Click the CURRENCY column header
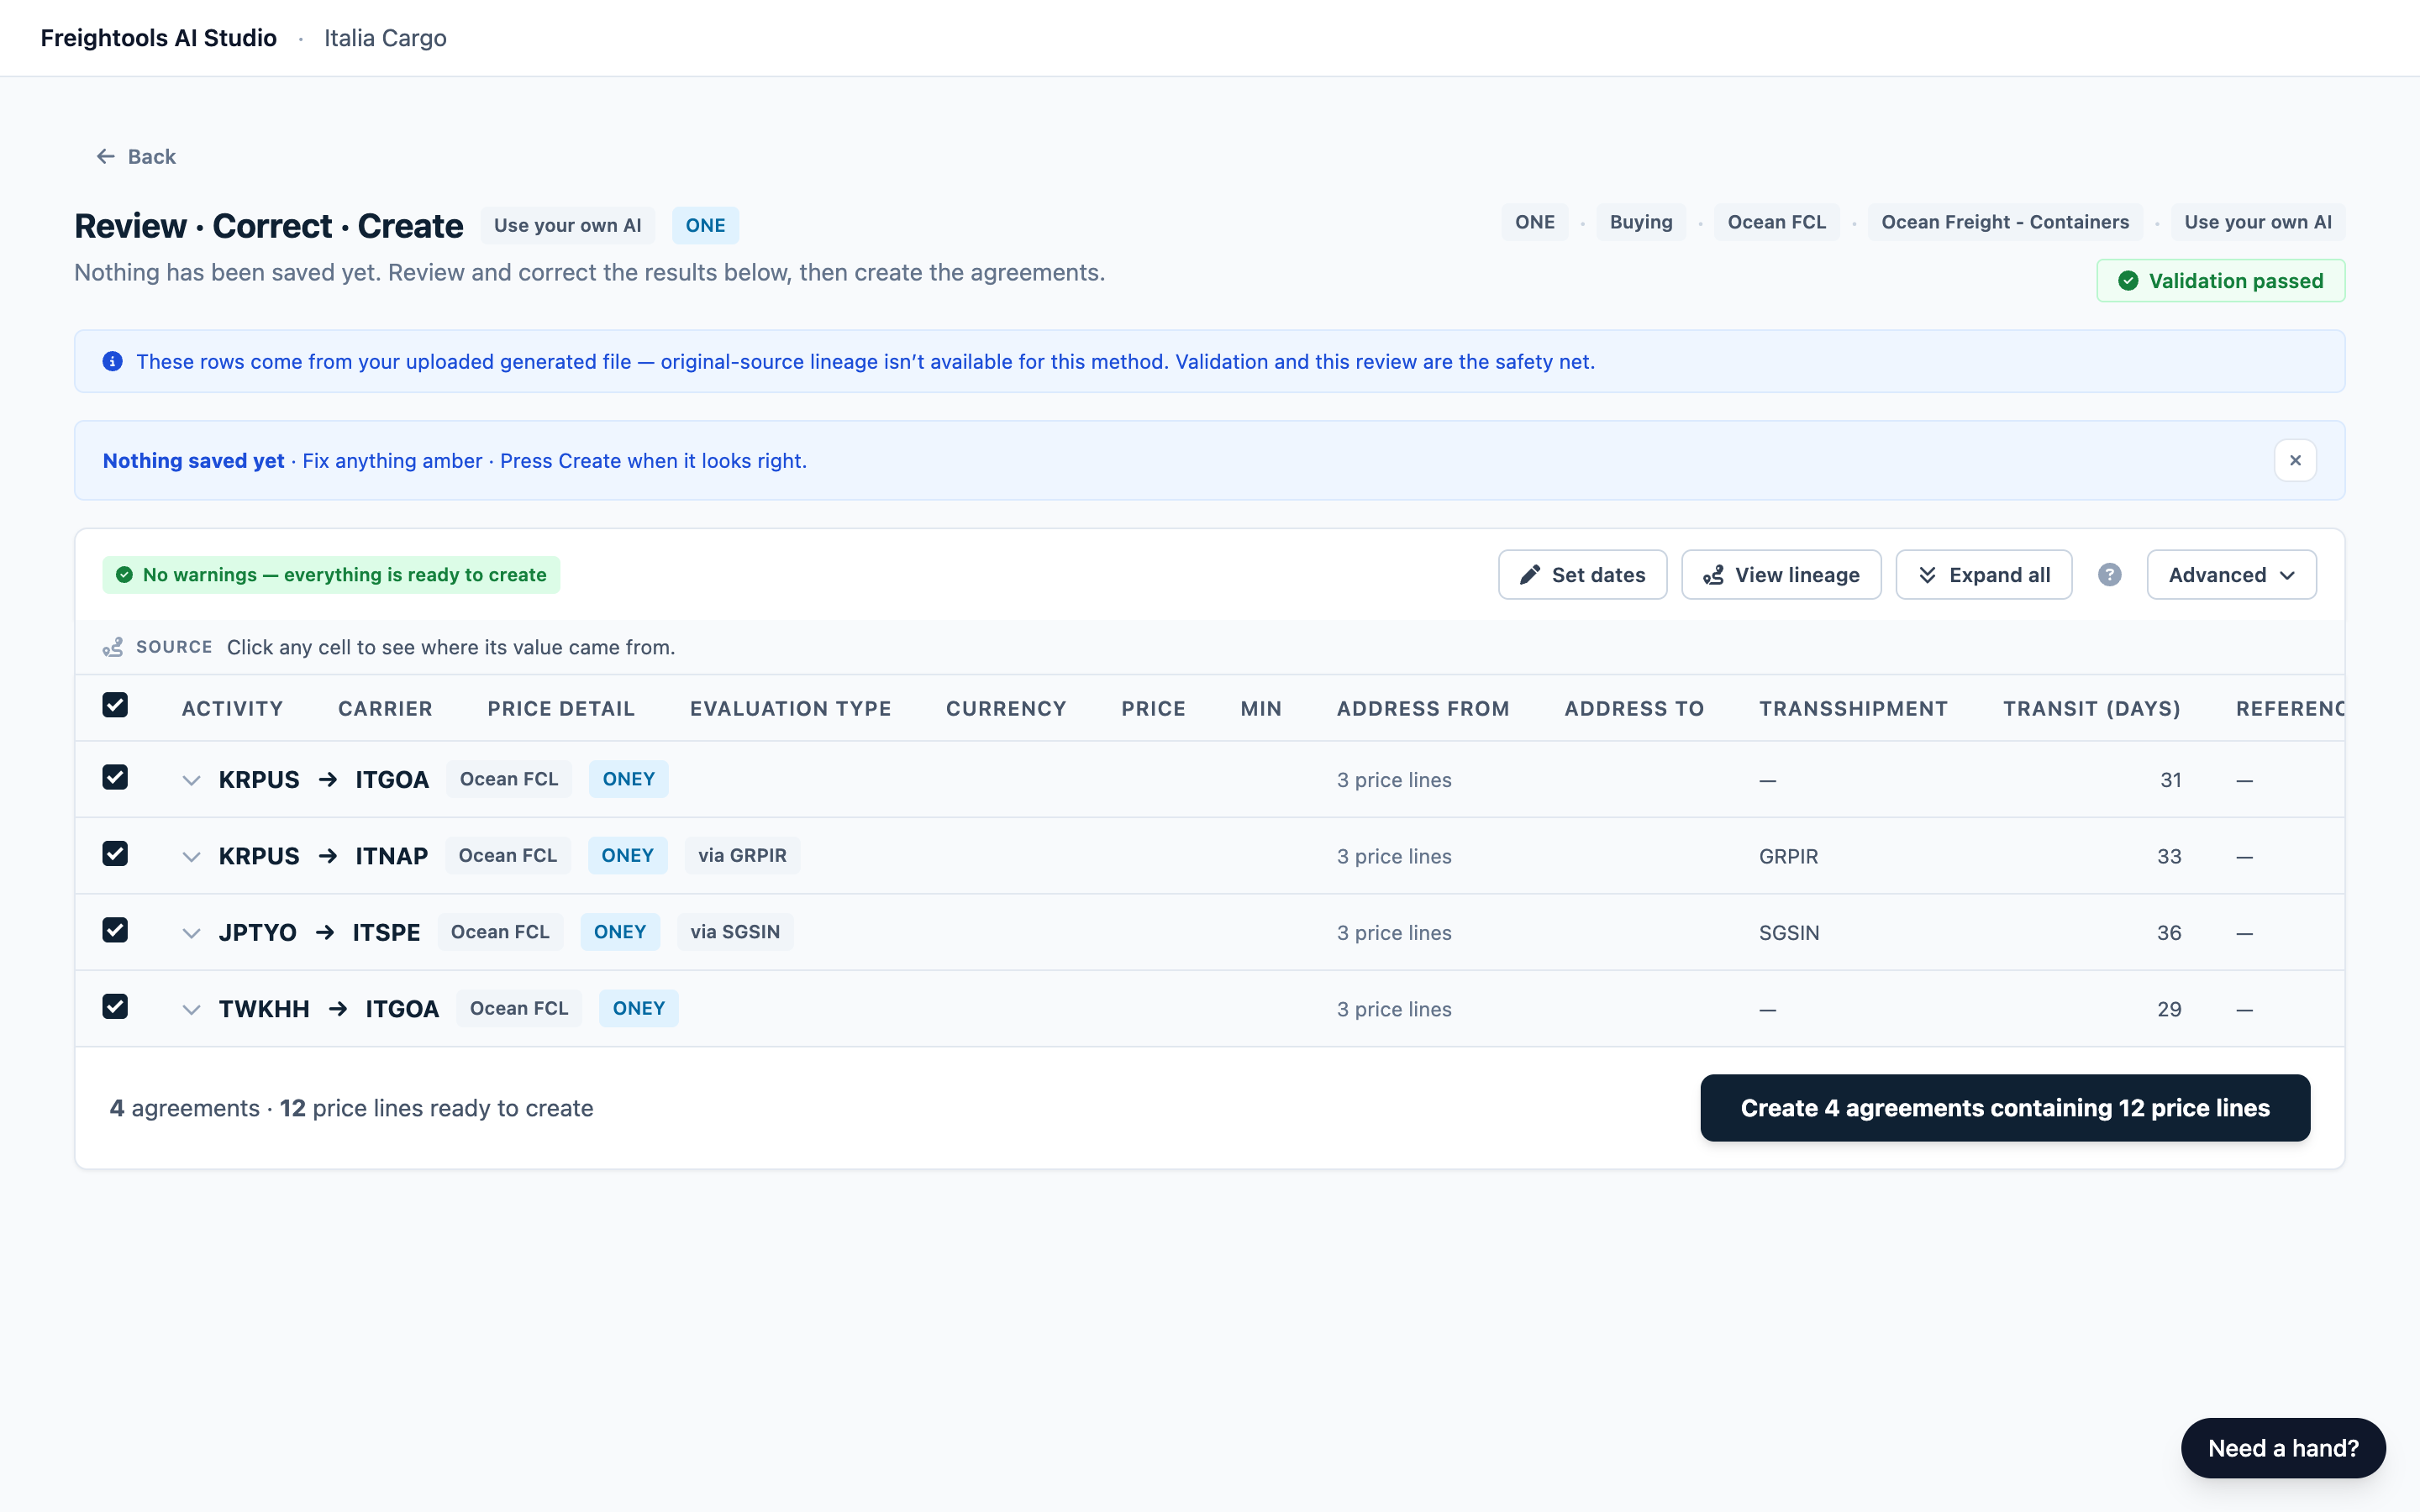Viewport: 2420px width, 1512px height. tap(1006, 708)
